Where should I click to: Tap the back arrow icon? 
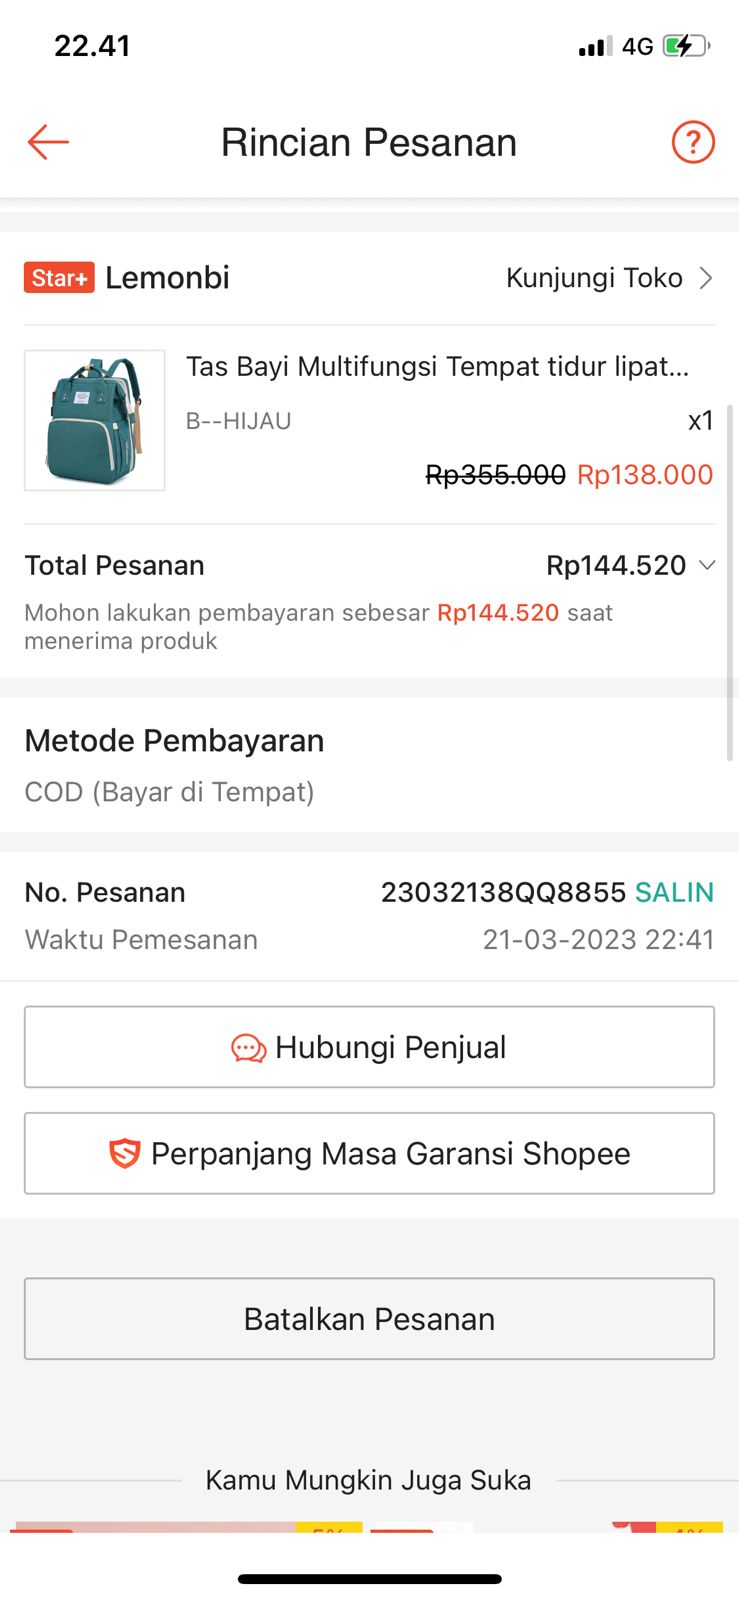point(48,142)
